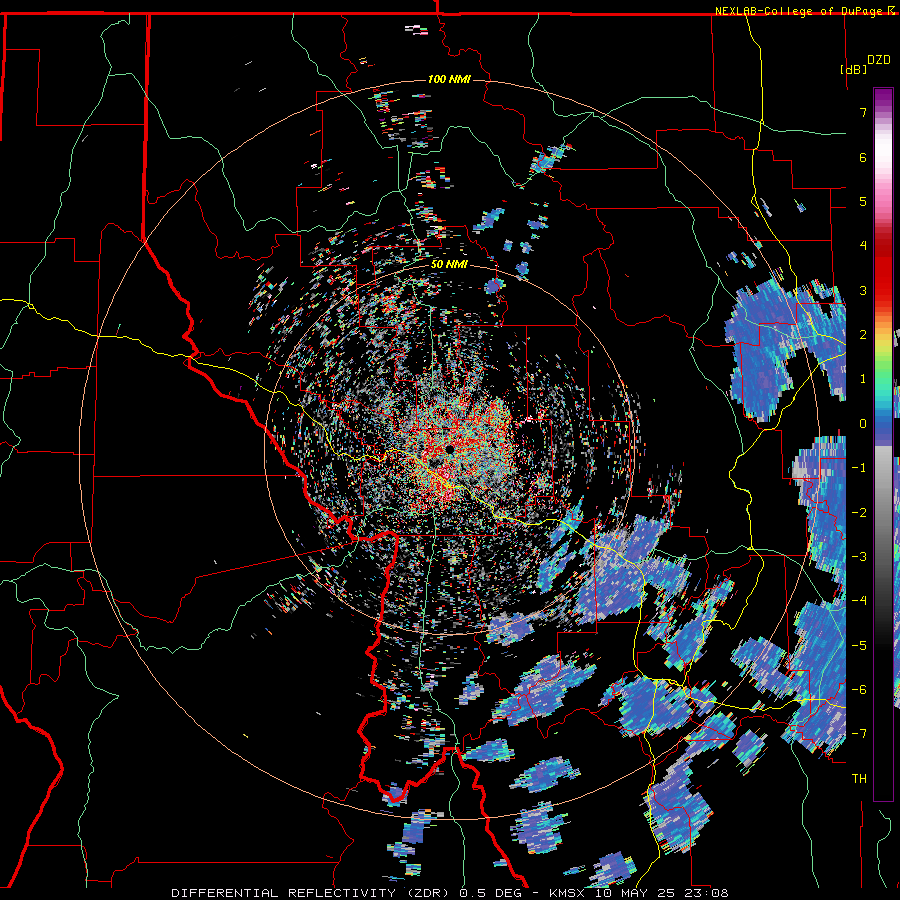Click legend value -3
This screenshot has height=900, width=900.
(x=859, y=557)
